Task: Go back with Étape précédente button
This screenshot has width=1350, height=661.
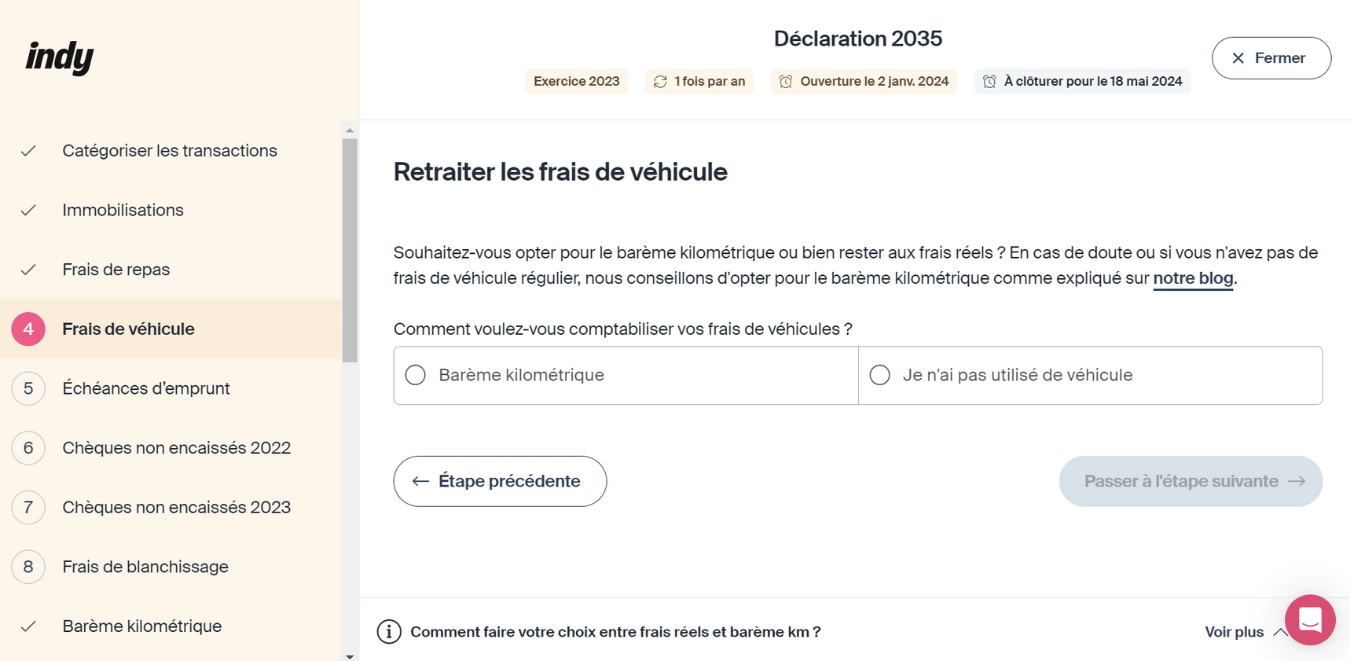Action: click(x=500, y=481)
